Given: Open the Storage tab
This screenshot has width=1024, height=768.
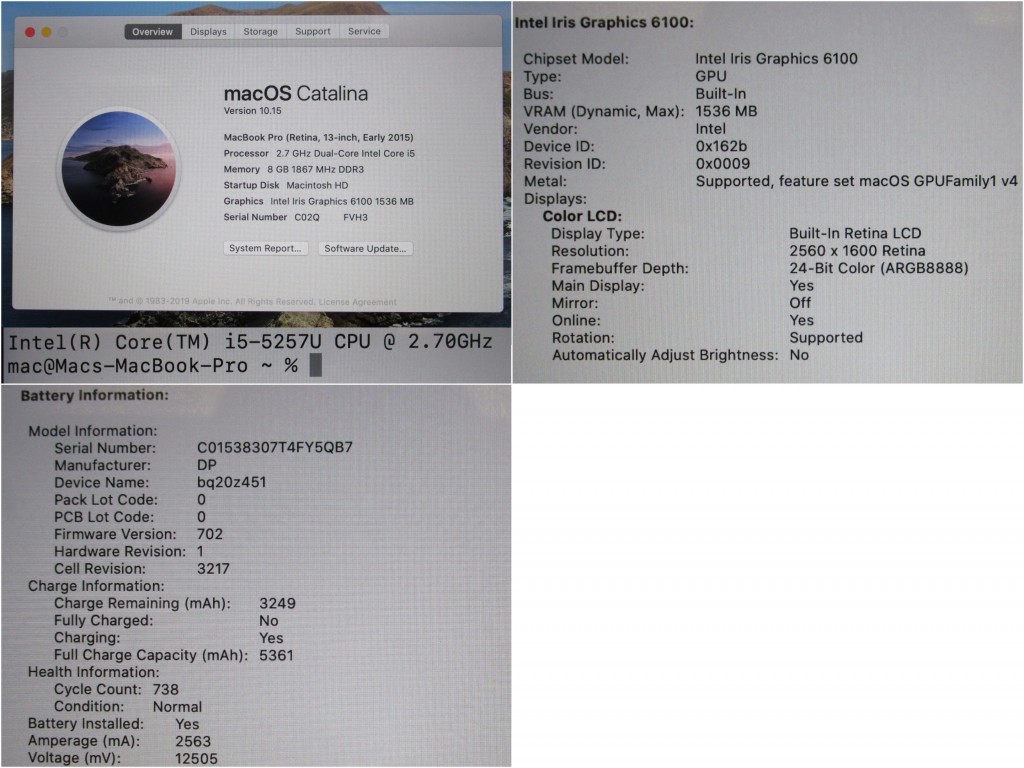Looking at the screenshot, I should [261, 31].
